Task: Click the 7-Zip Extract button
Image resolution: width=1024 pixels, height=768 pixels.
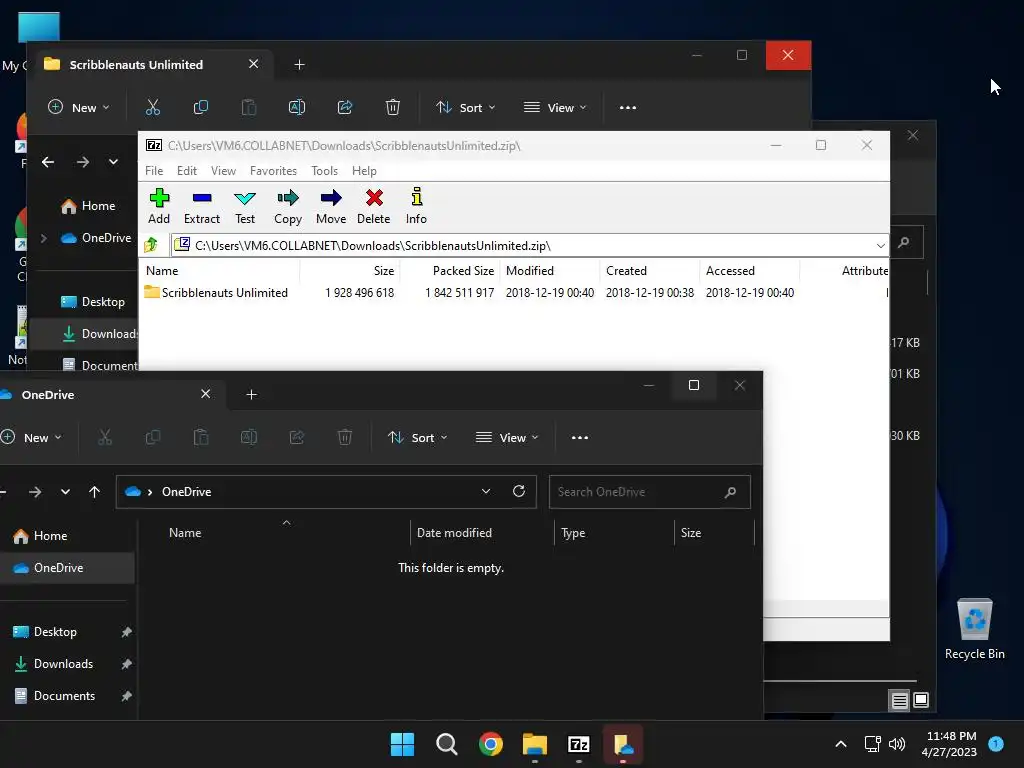Action: [x=202, y=206]
